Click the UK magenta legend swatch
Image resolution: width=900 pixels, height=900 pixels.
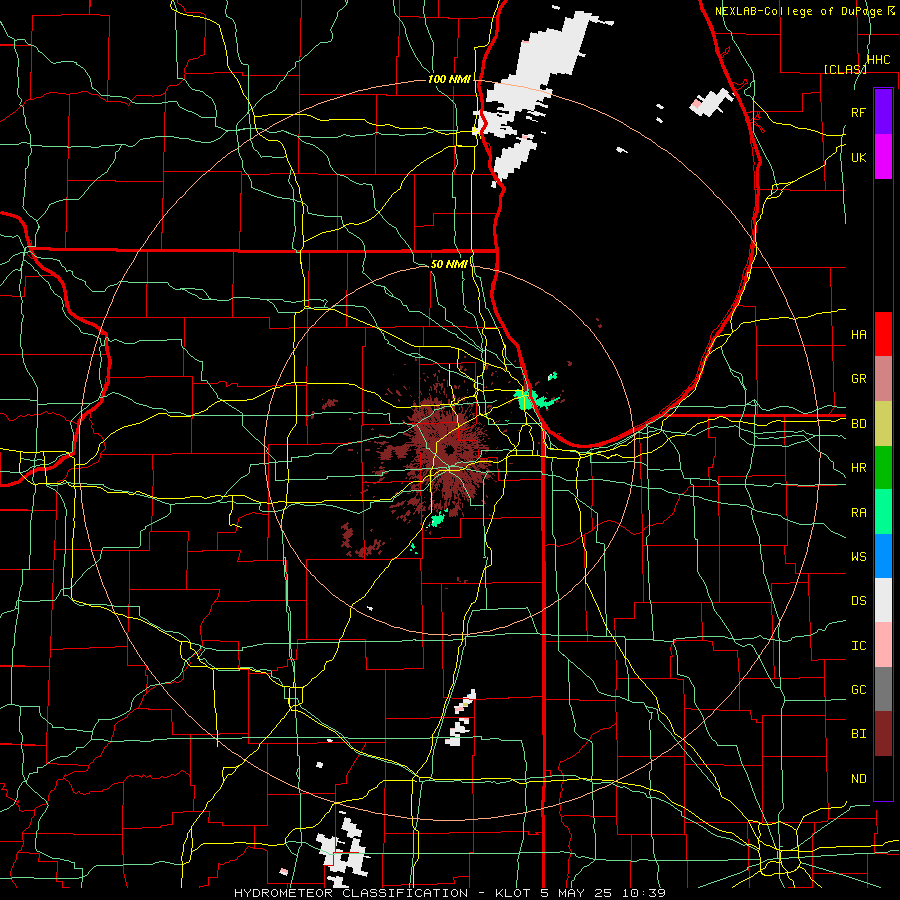(883, 157)
